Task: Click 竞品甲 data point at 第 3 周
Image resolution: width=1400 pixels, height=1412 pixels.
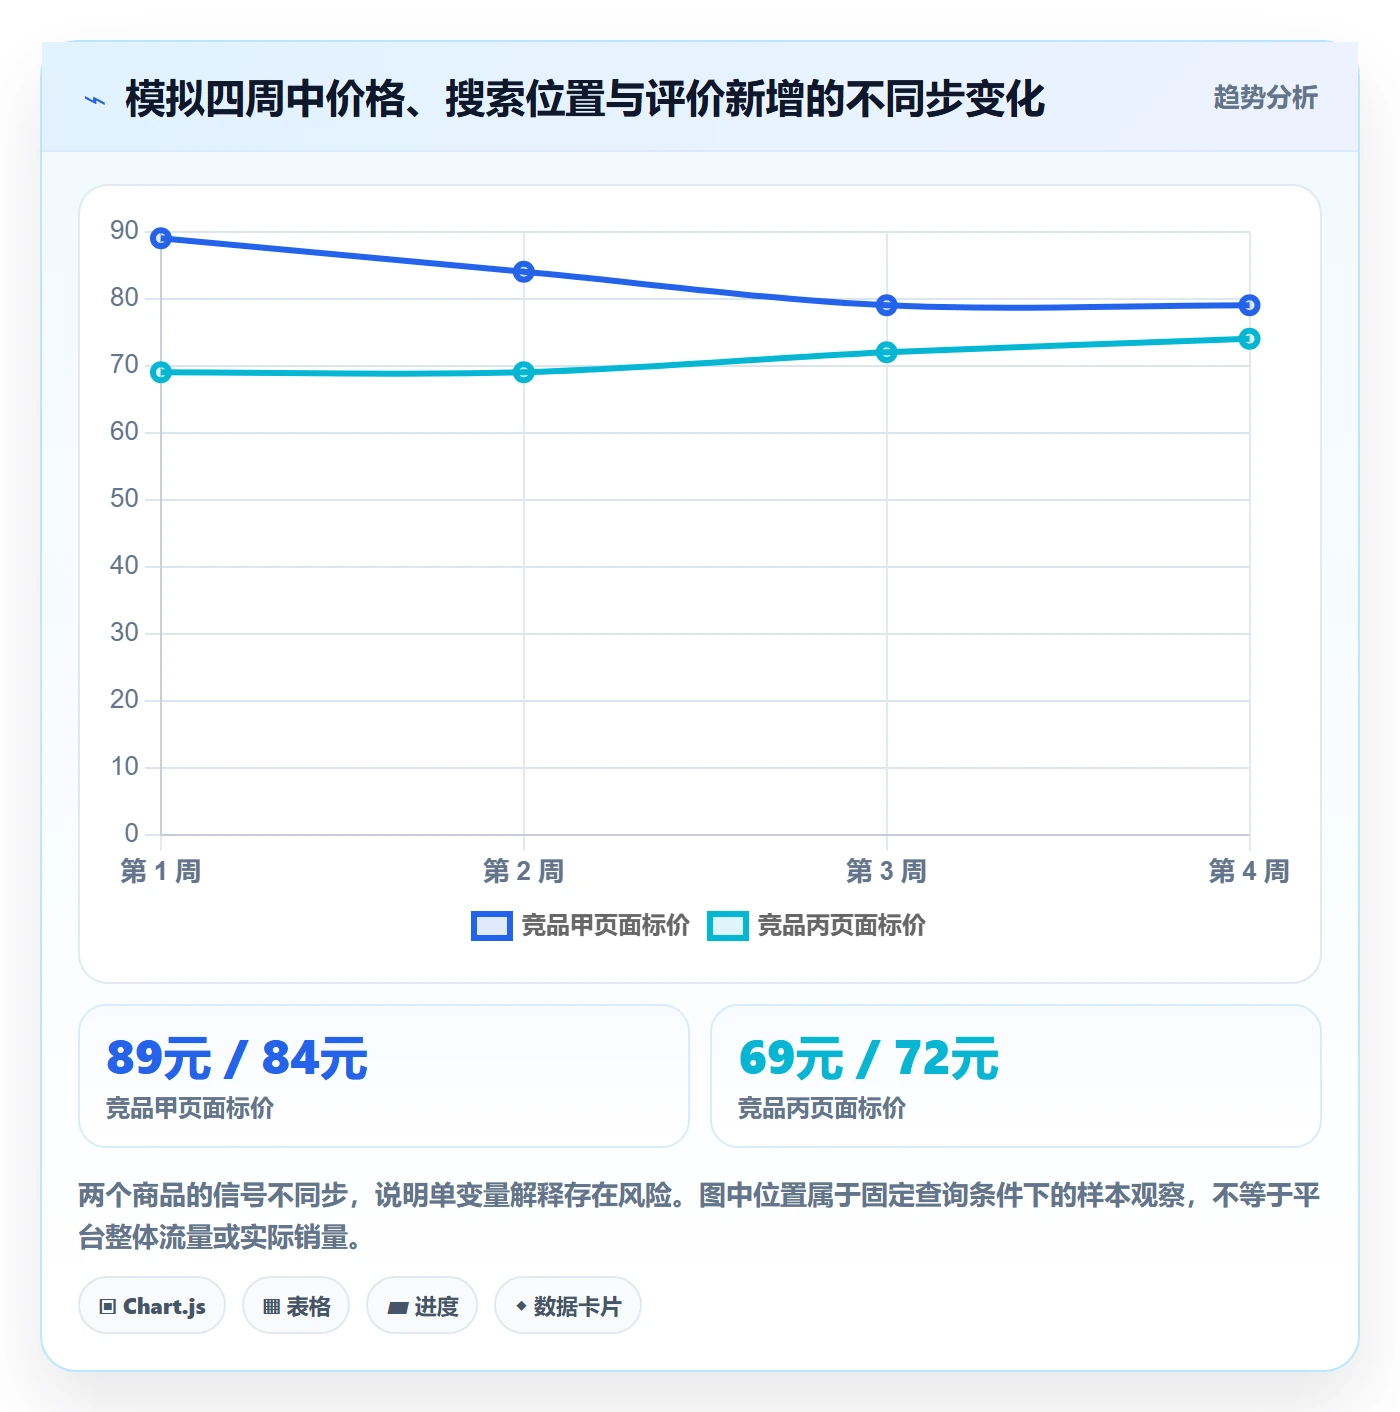Action: (x=886, y=305)
